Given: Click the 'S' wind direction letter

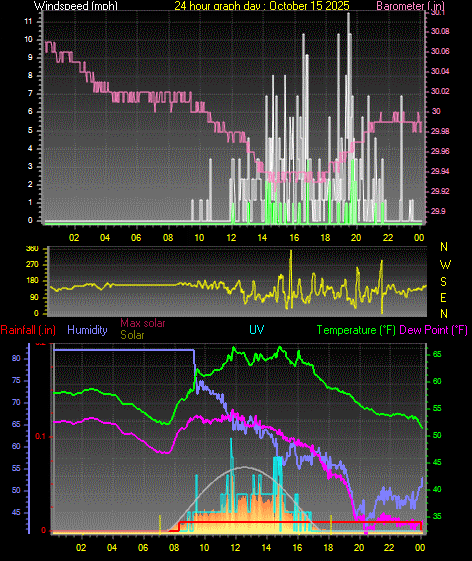Looking at the screenshot, I should point(443,282).
